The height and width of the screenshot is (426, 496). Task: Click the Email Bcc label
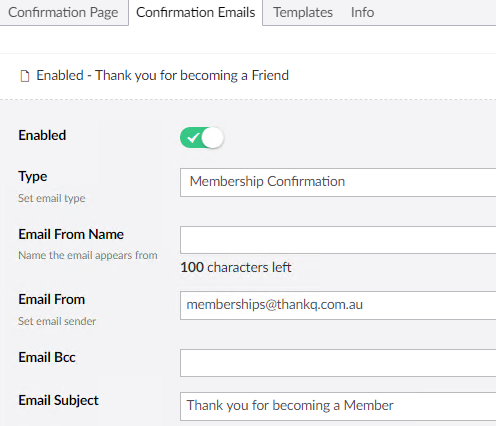(x=47, y=357)
